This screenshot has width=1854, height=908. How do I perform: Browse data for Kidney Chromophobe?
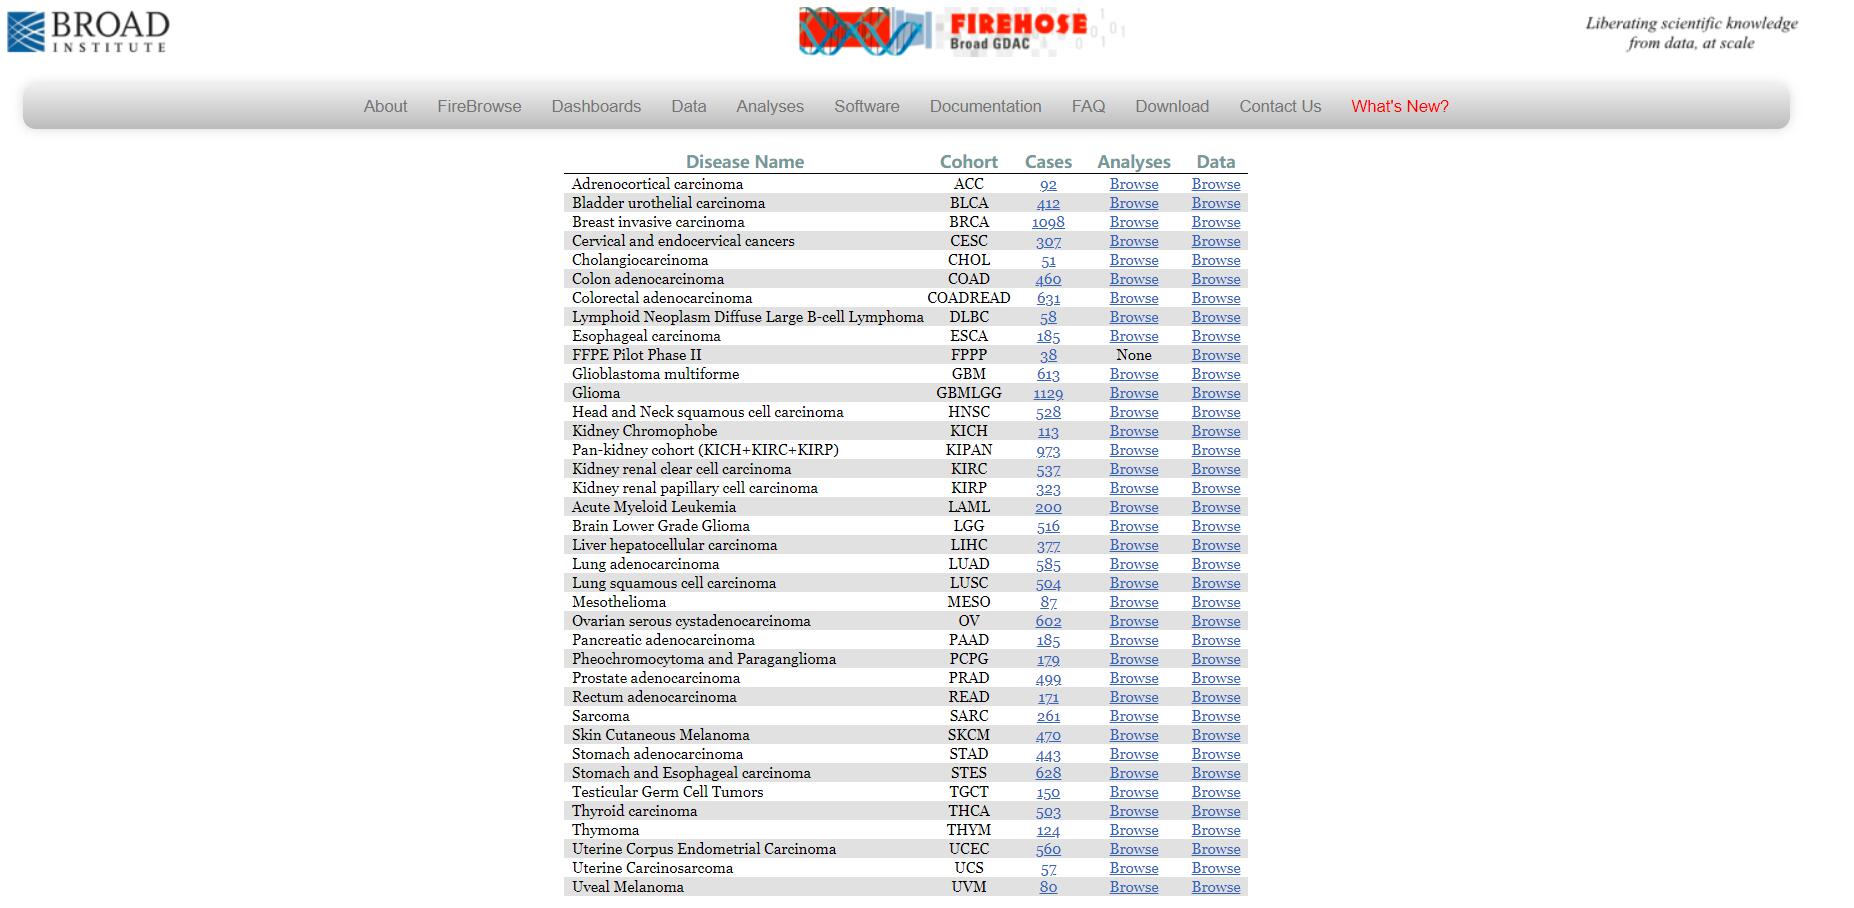pyautogui.click(x=1216, y=431)
